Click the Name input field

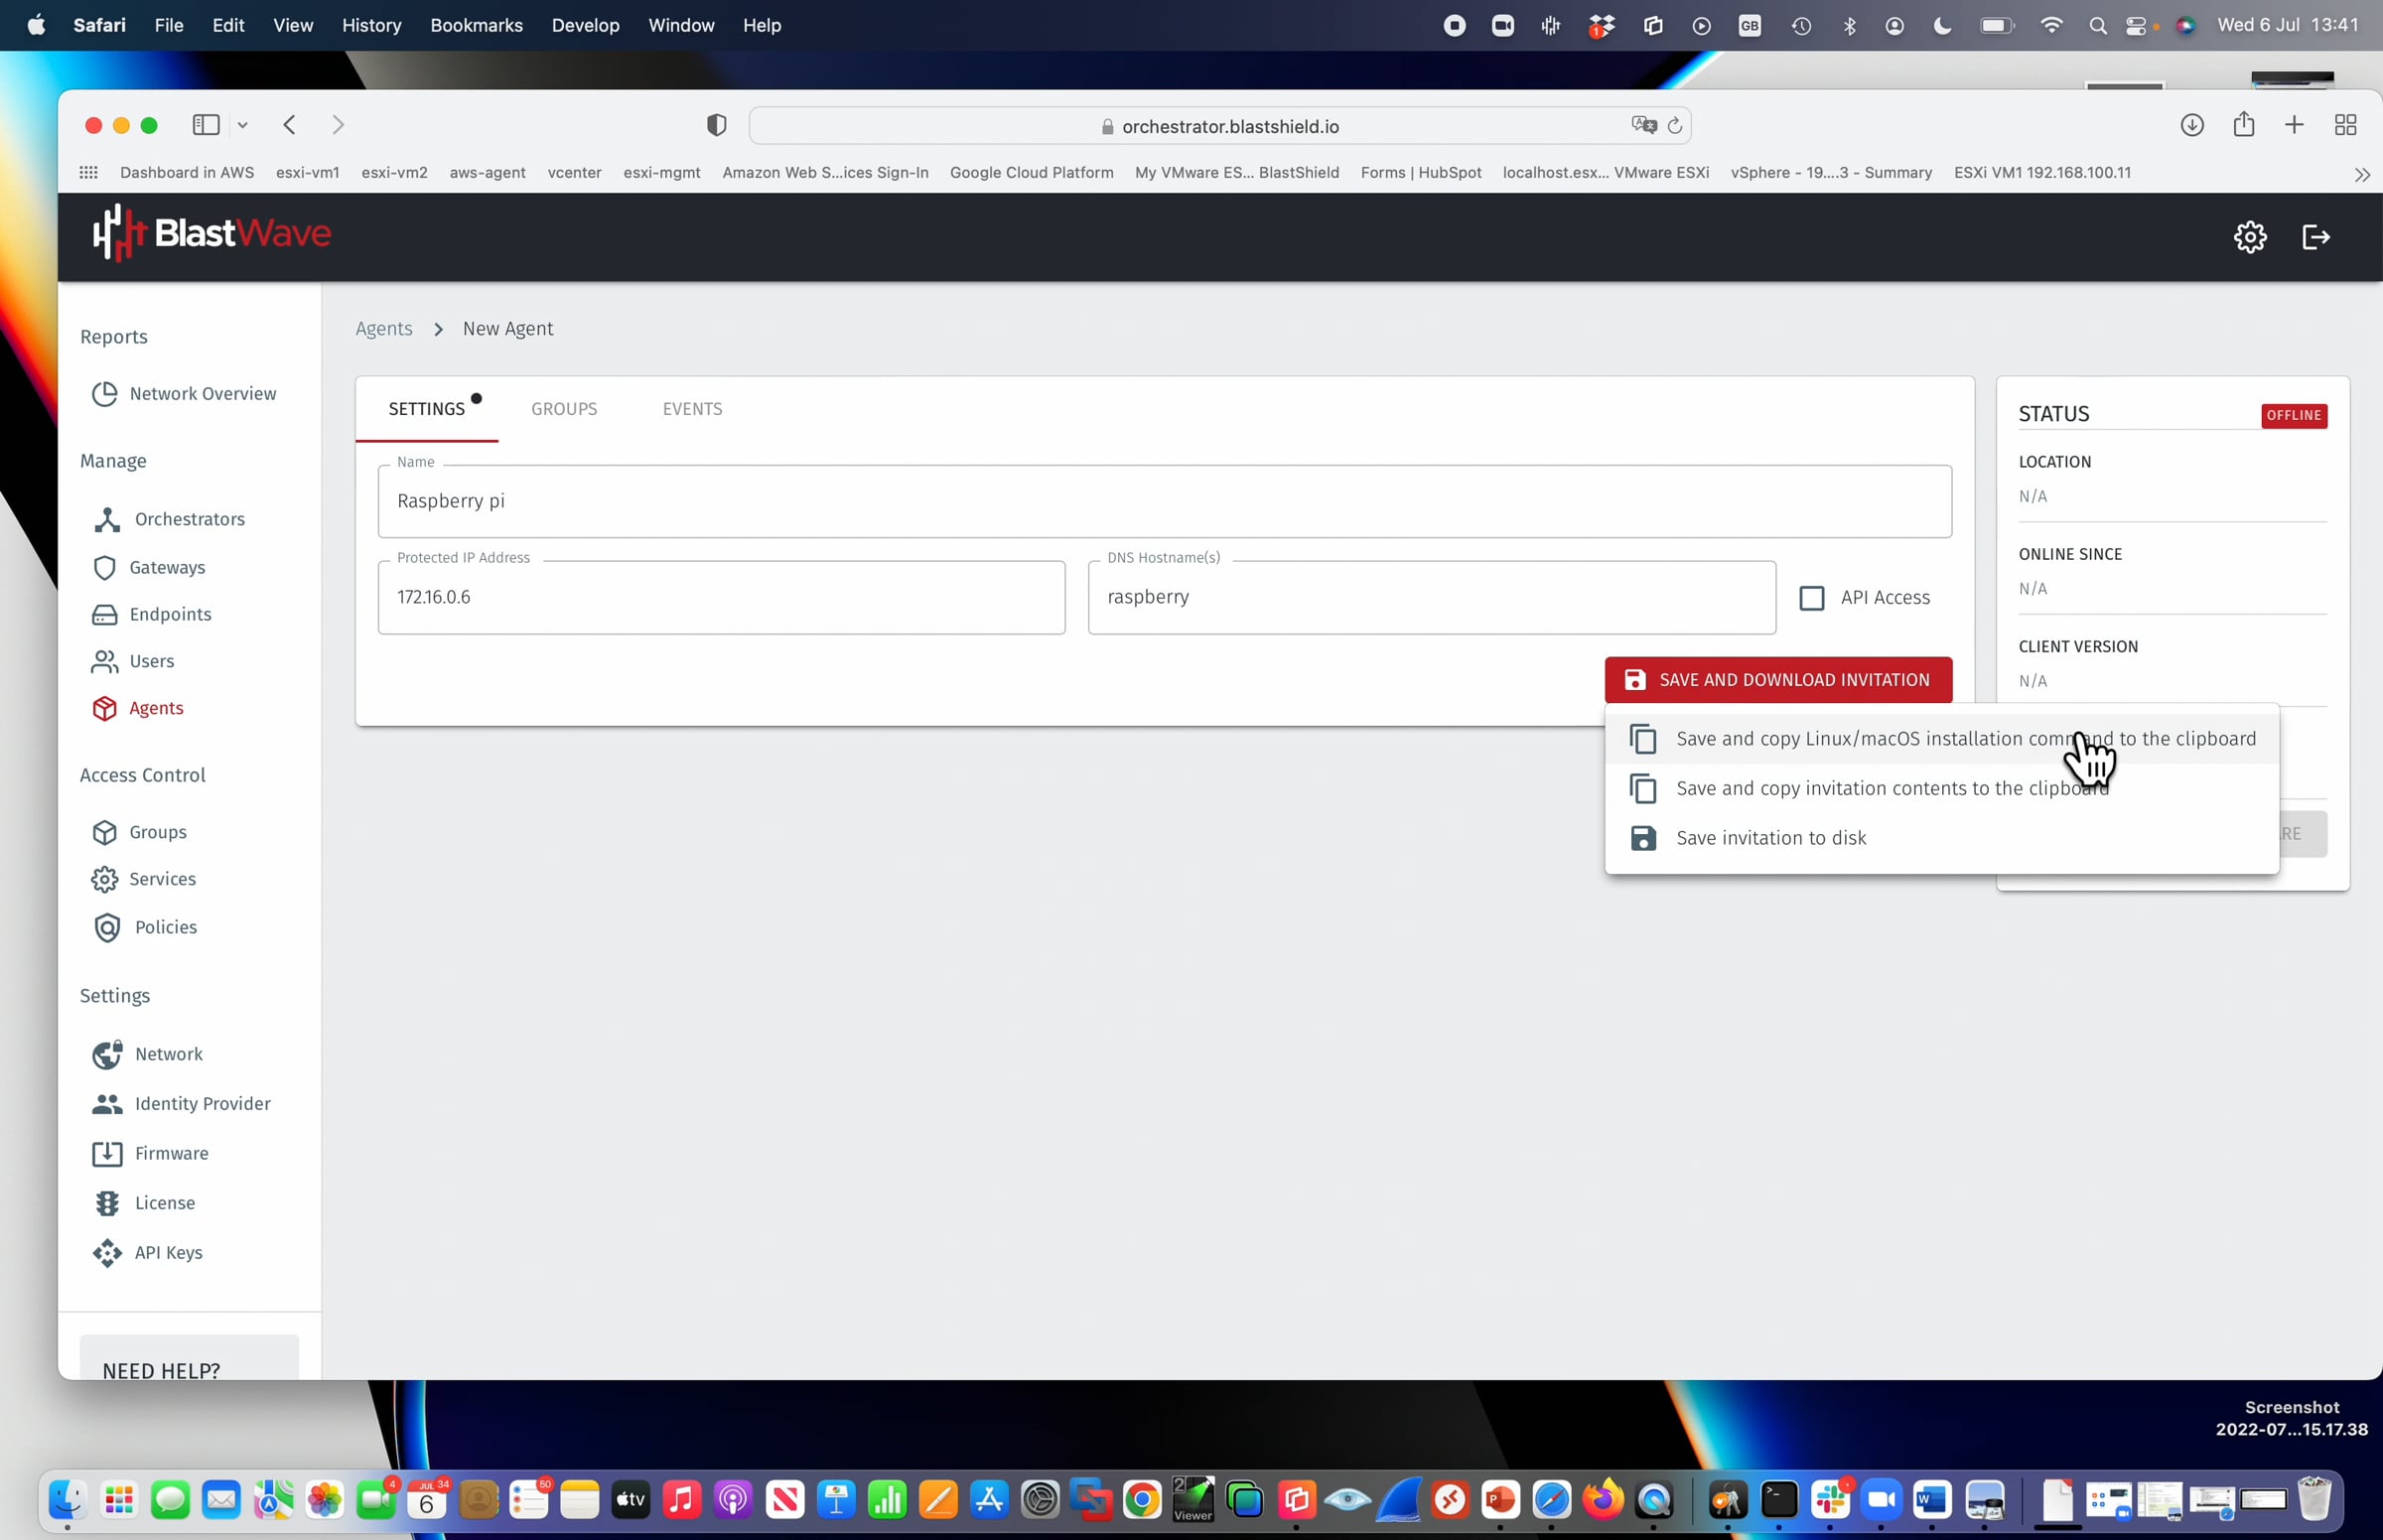[1164, 501]
